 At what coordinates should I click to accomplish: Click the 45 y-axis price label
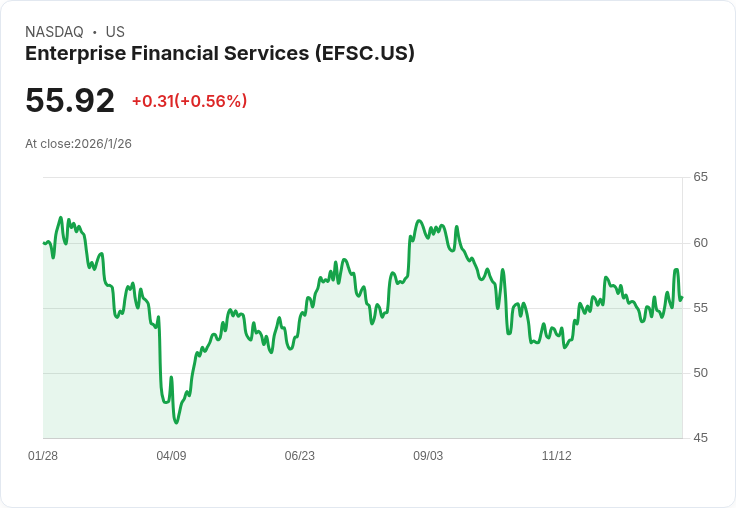point(700,438)
